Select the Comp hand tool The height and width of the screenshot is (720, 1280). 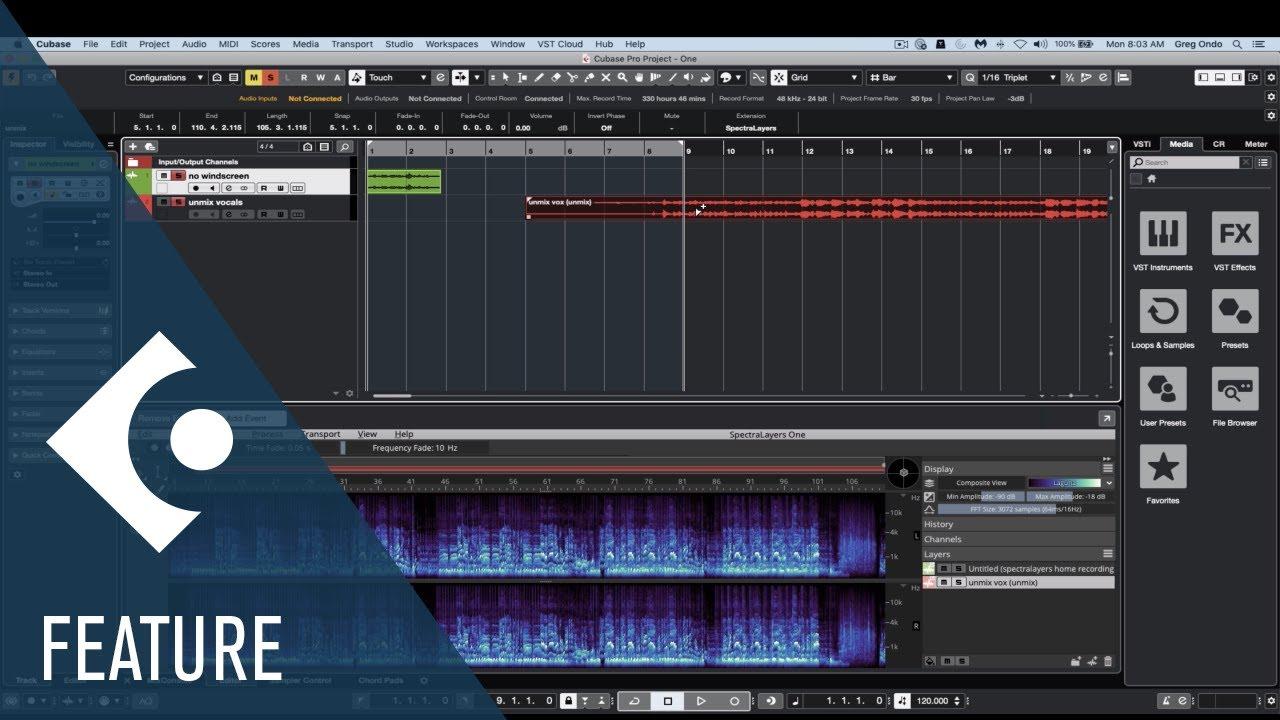pos(638,77)
